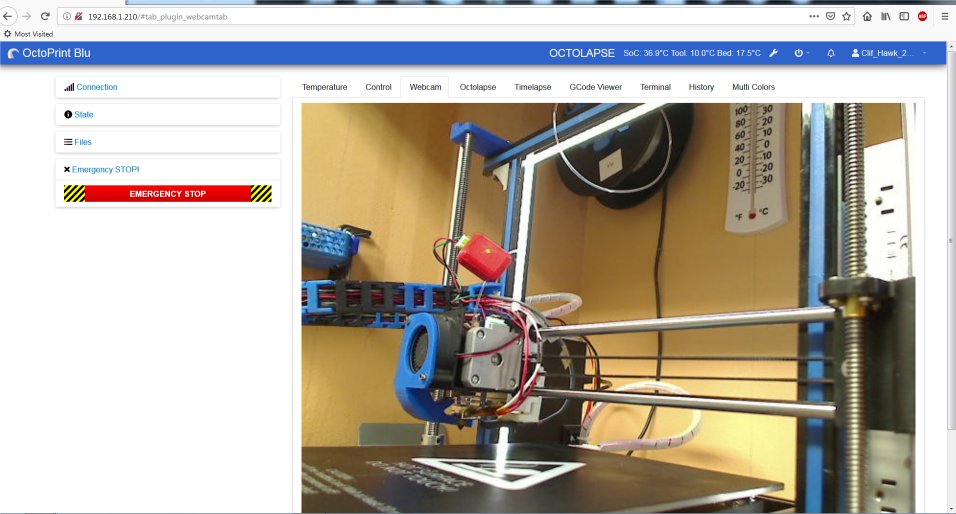
Task: Click the browser home icon
Action: click(x=867, y=17)
